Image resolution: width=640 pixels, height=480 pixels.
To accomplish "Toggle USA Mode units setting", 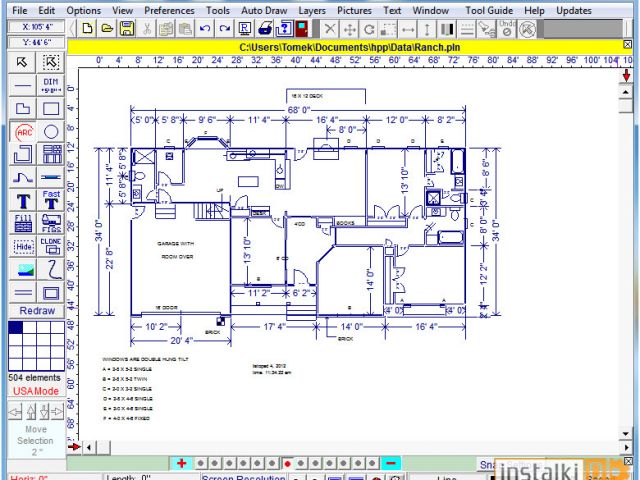I will pos(34,391).
